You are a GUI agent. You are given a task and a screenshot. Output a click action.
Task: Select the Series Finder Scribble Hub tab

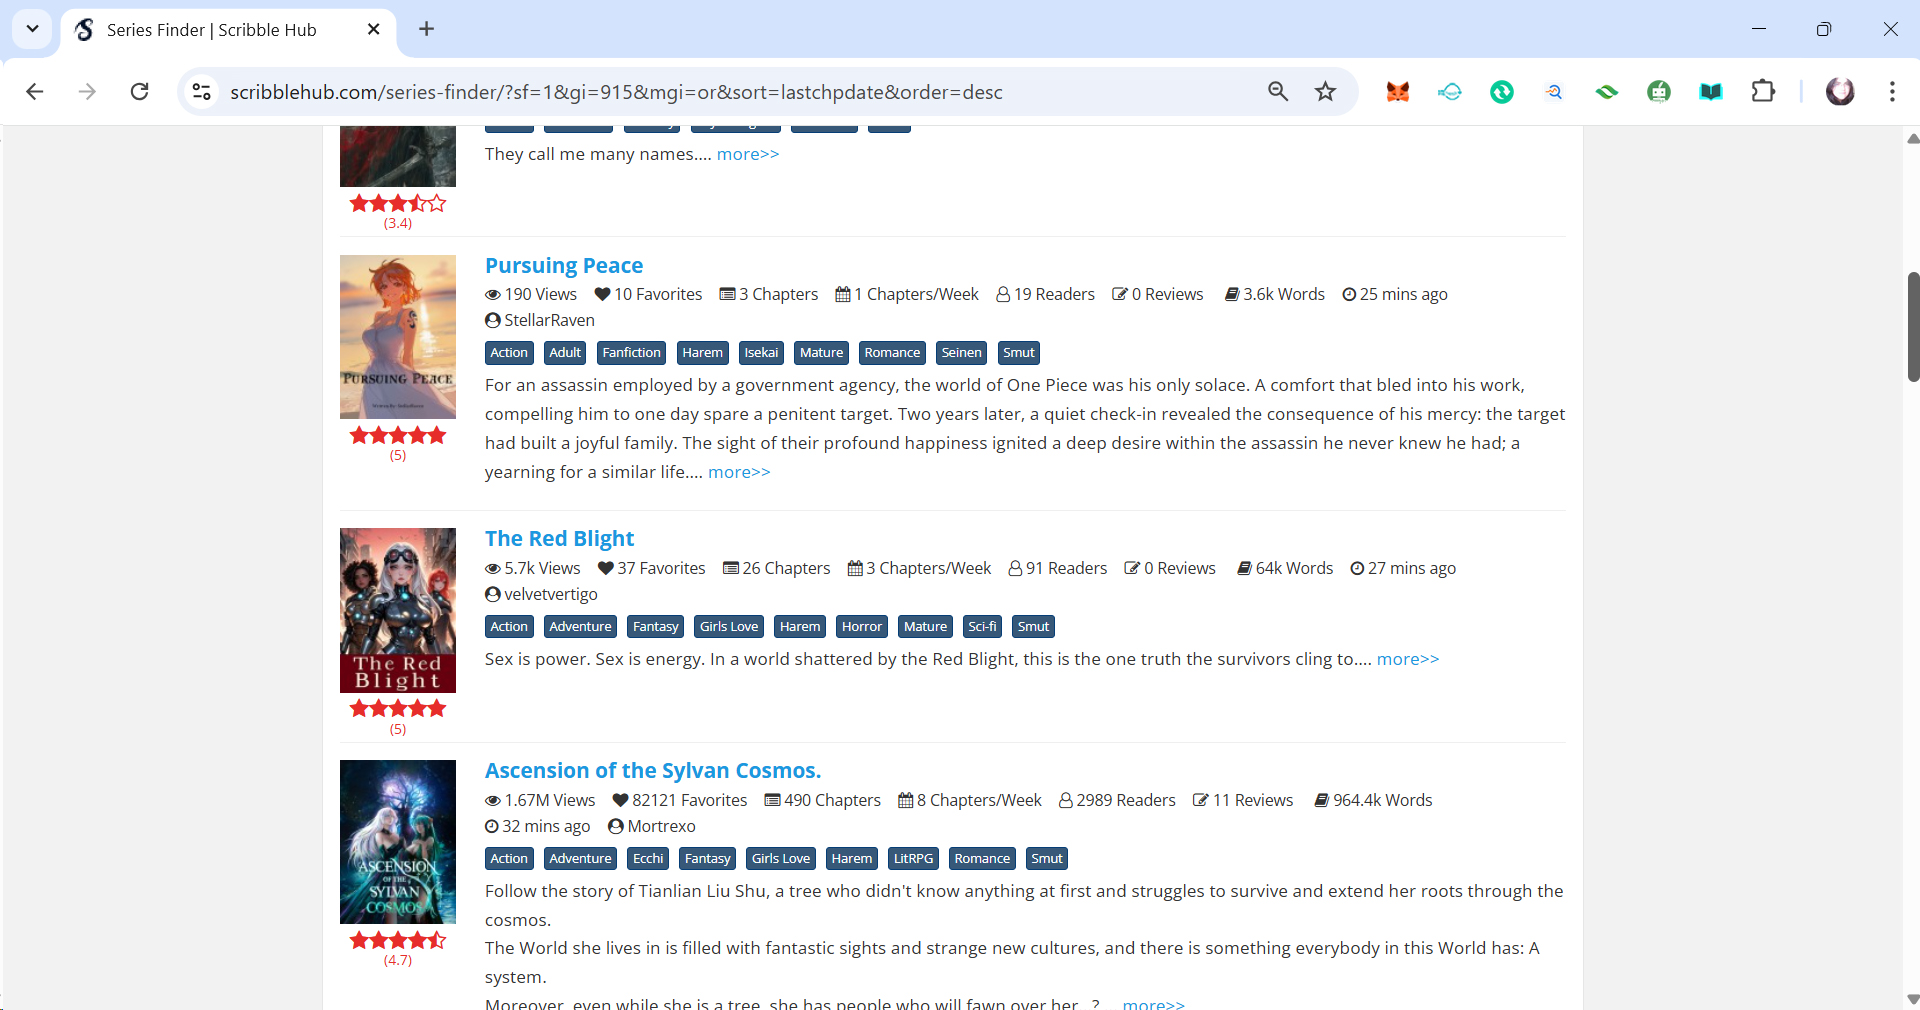pyautogui.click(x=212, y=30)
